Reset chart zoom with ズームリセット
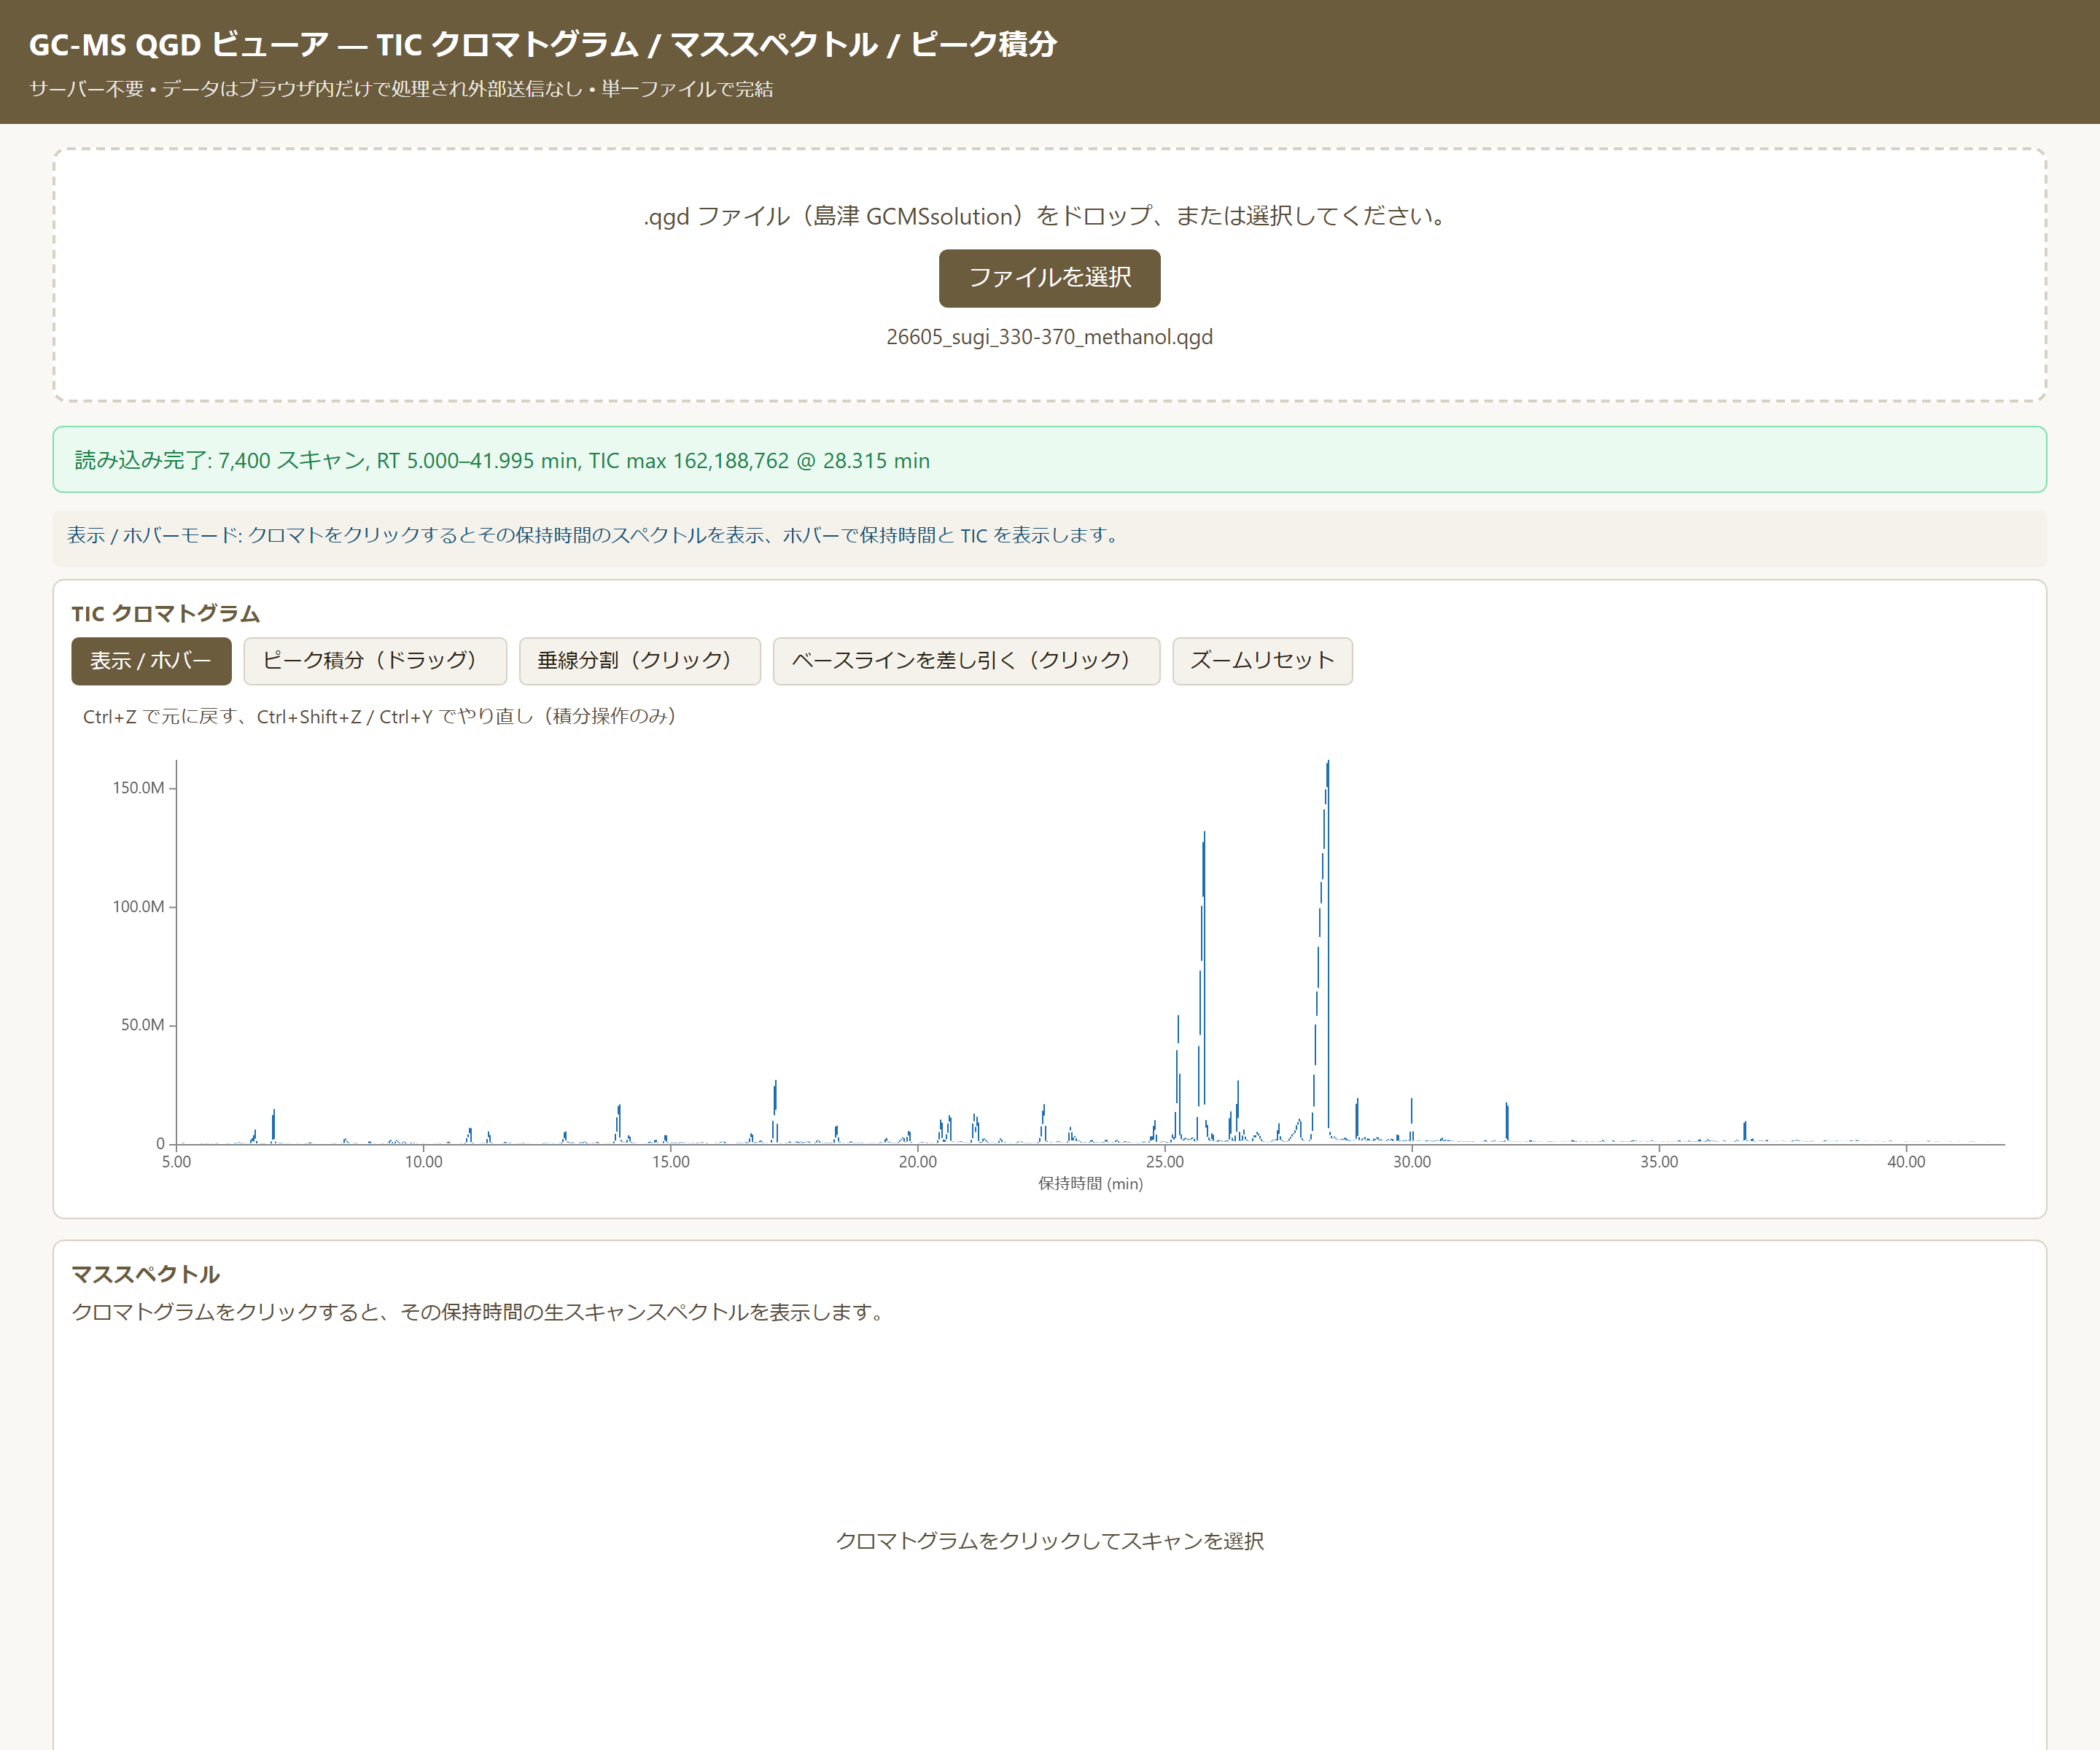The width and height of the screenshot is (2100, 1750). 1262,661
